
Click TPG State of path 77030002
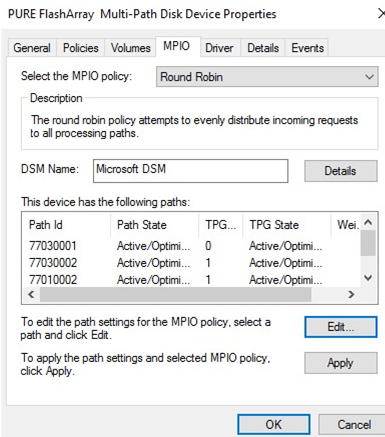[286, 263]
